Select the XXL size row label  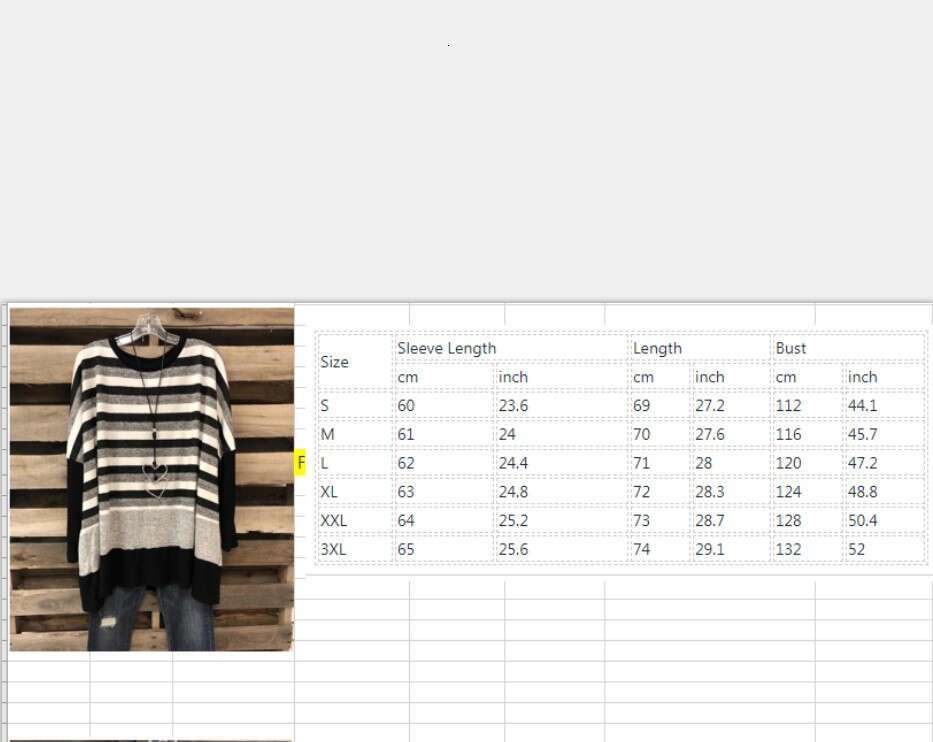click(333, 521)
